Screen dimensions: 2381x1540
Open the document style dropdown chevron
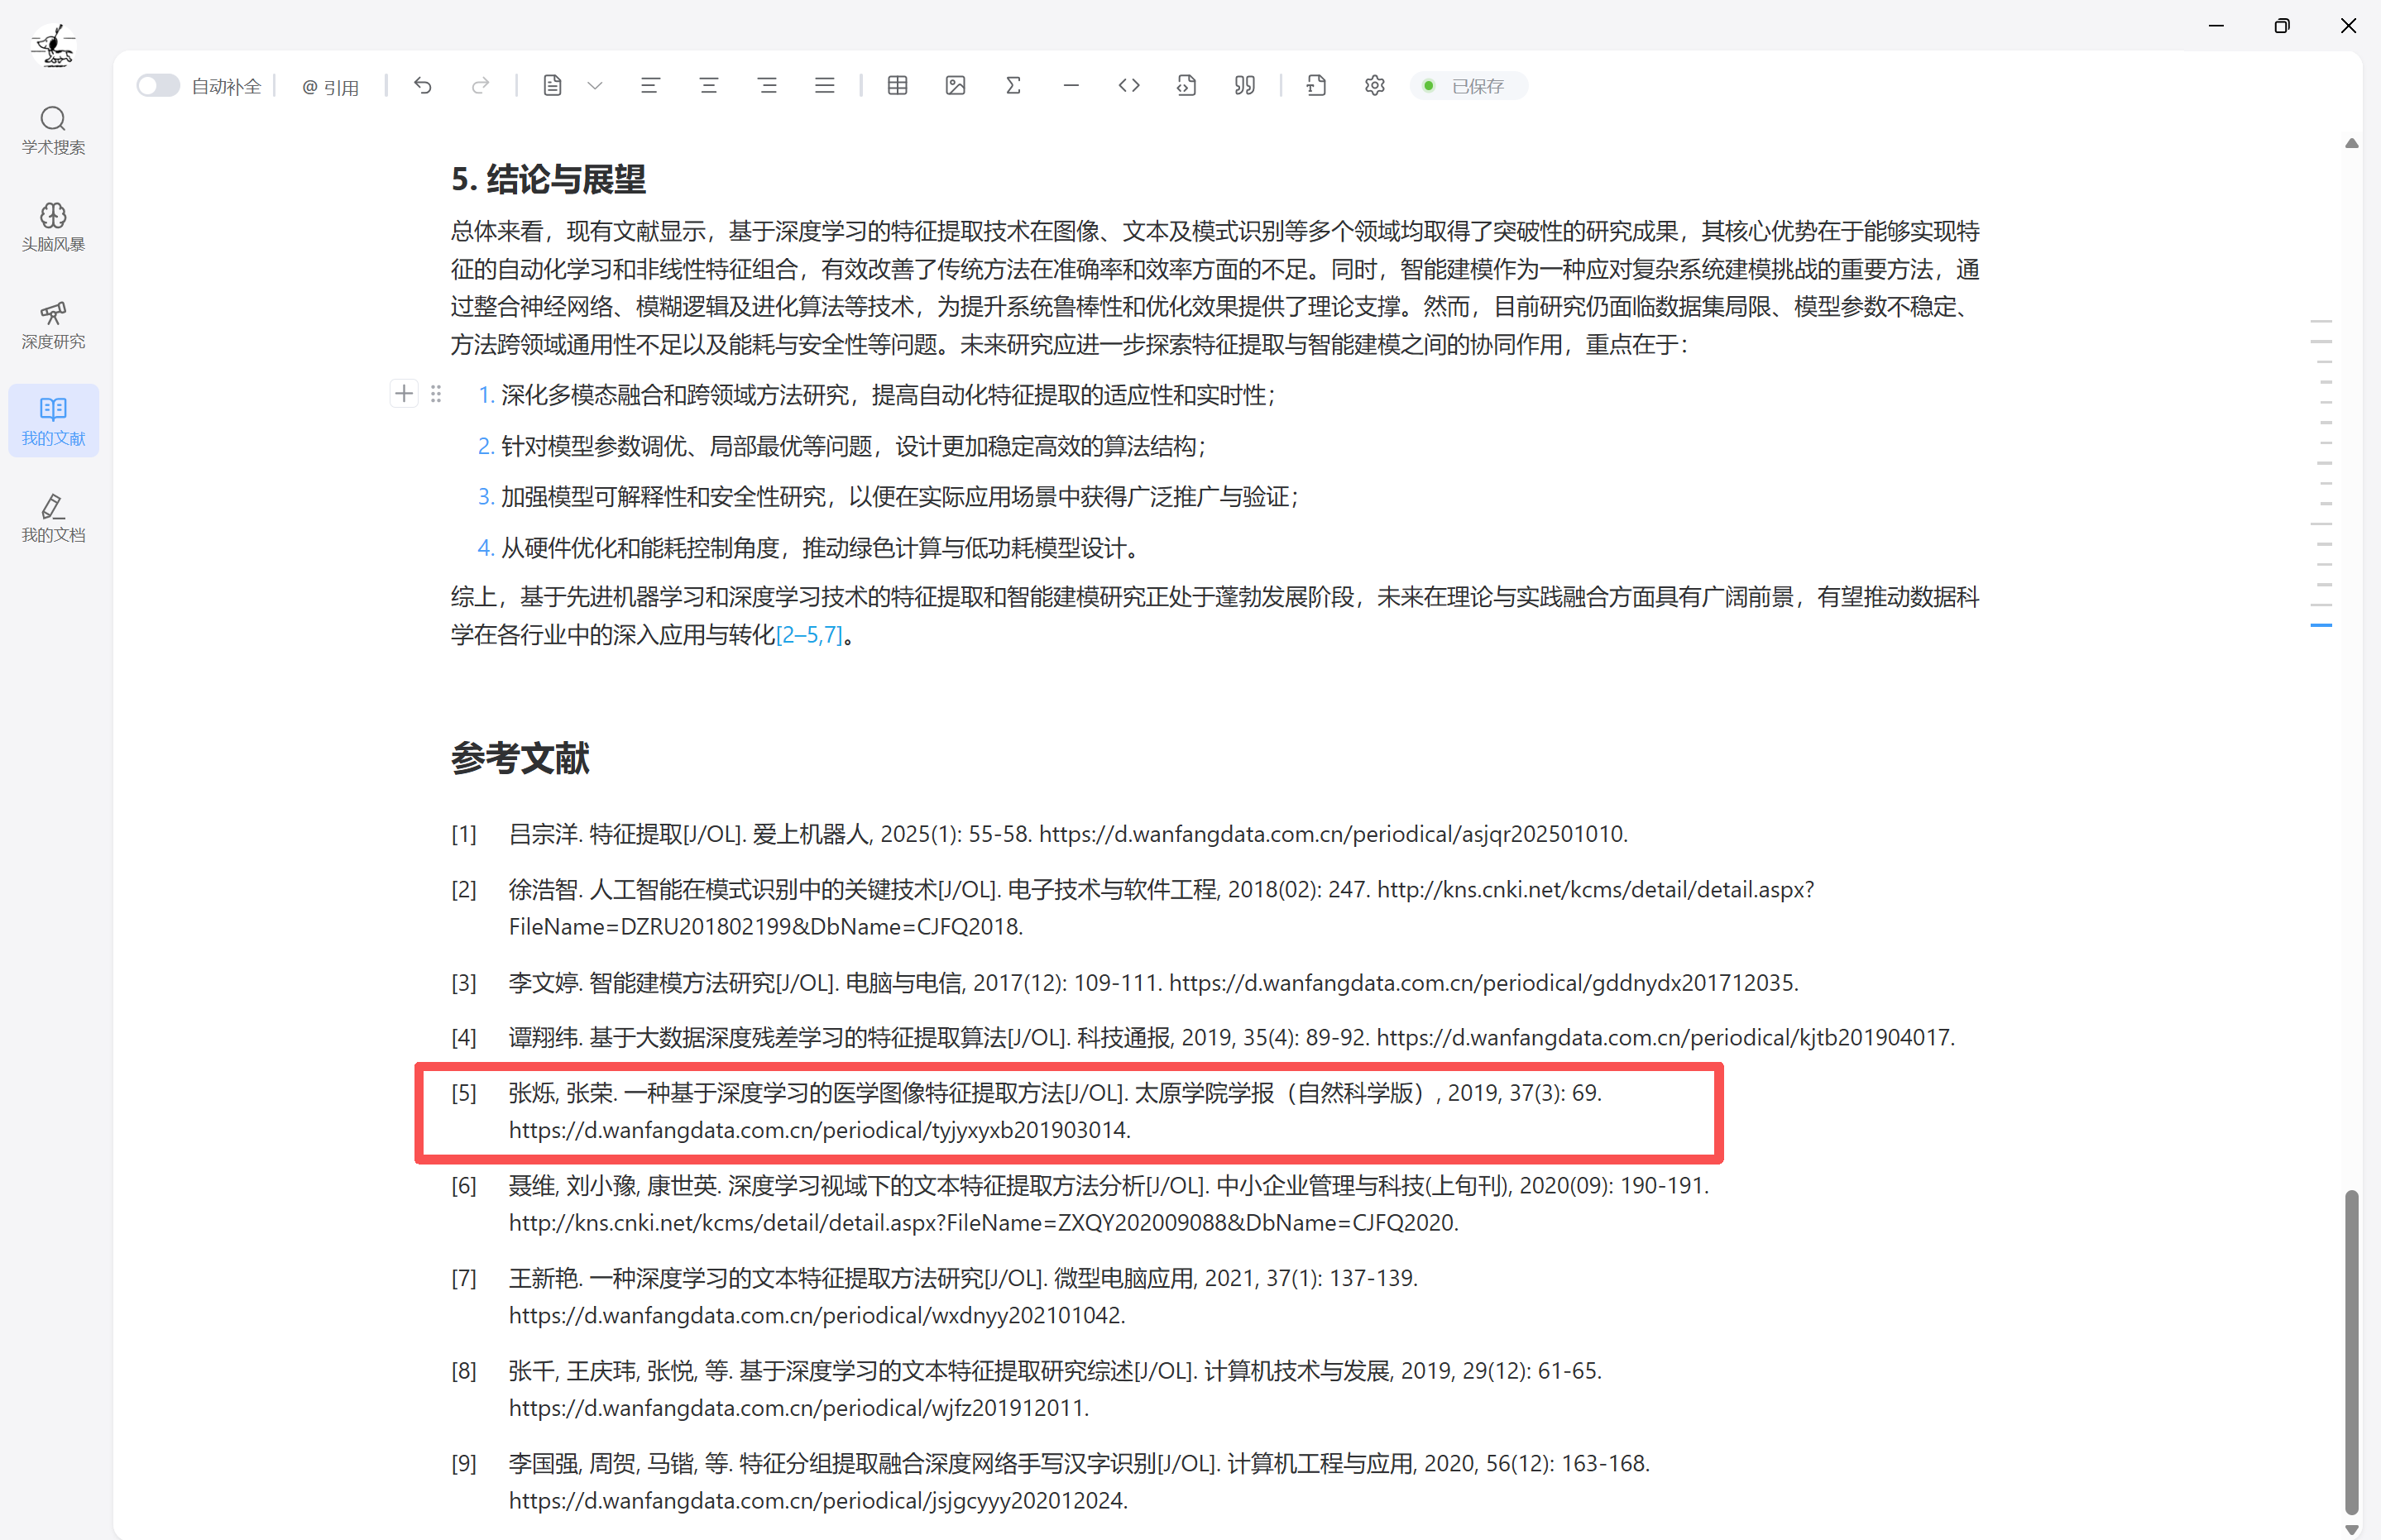pos(595,86)
